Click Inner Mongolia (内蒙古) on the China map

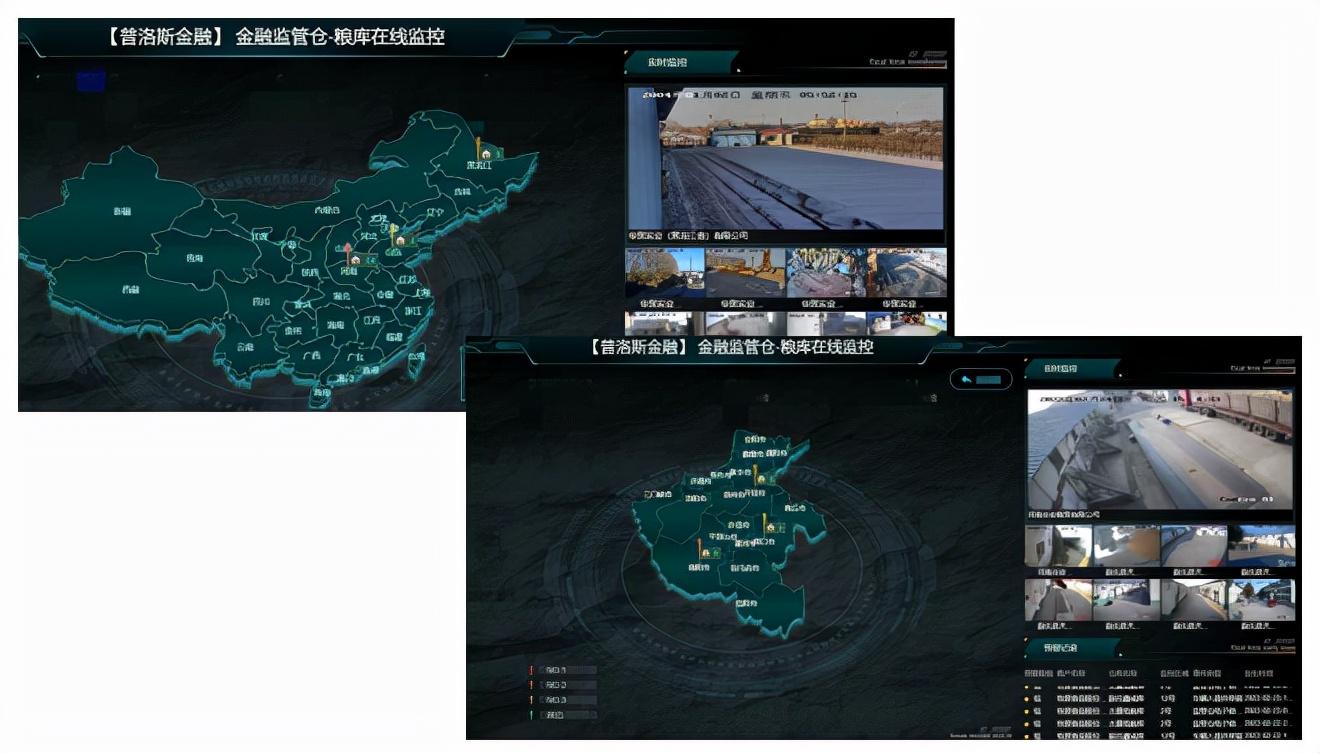coord(326,210)
